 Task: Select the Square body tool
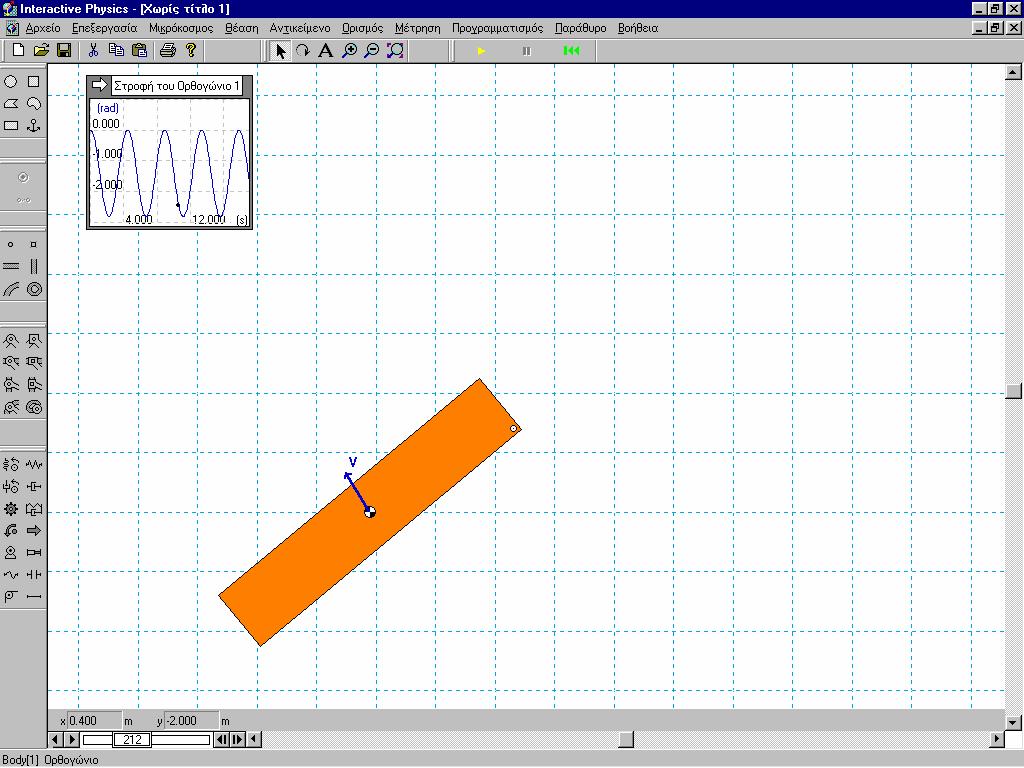point(33,82)
